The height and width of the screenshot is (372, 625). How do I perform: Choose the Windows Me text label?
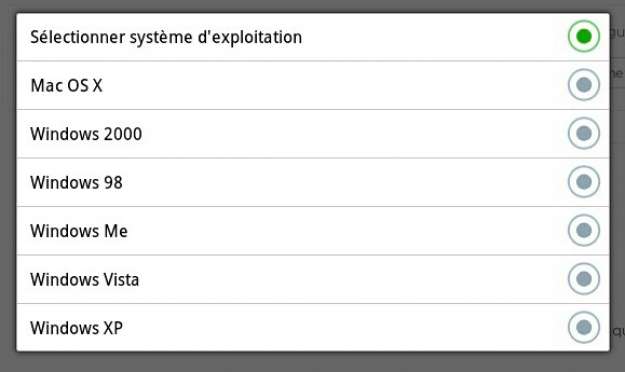pyautogui.click(x=79, y=231)
